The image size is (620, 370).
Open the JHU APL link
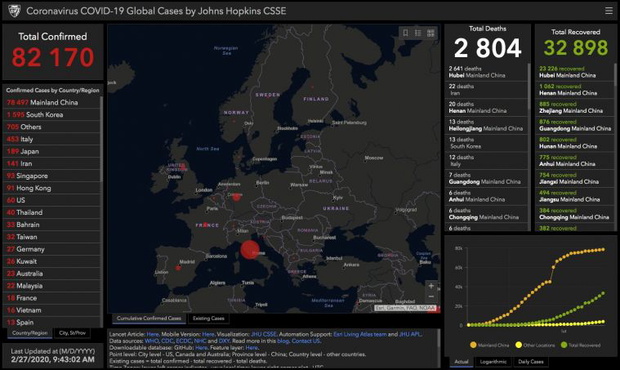(x=410, y=334)
